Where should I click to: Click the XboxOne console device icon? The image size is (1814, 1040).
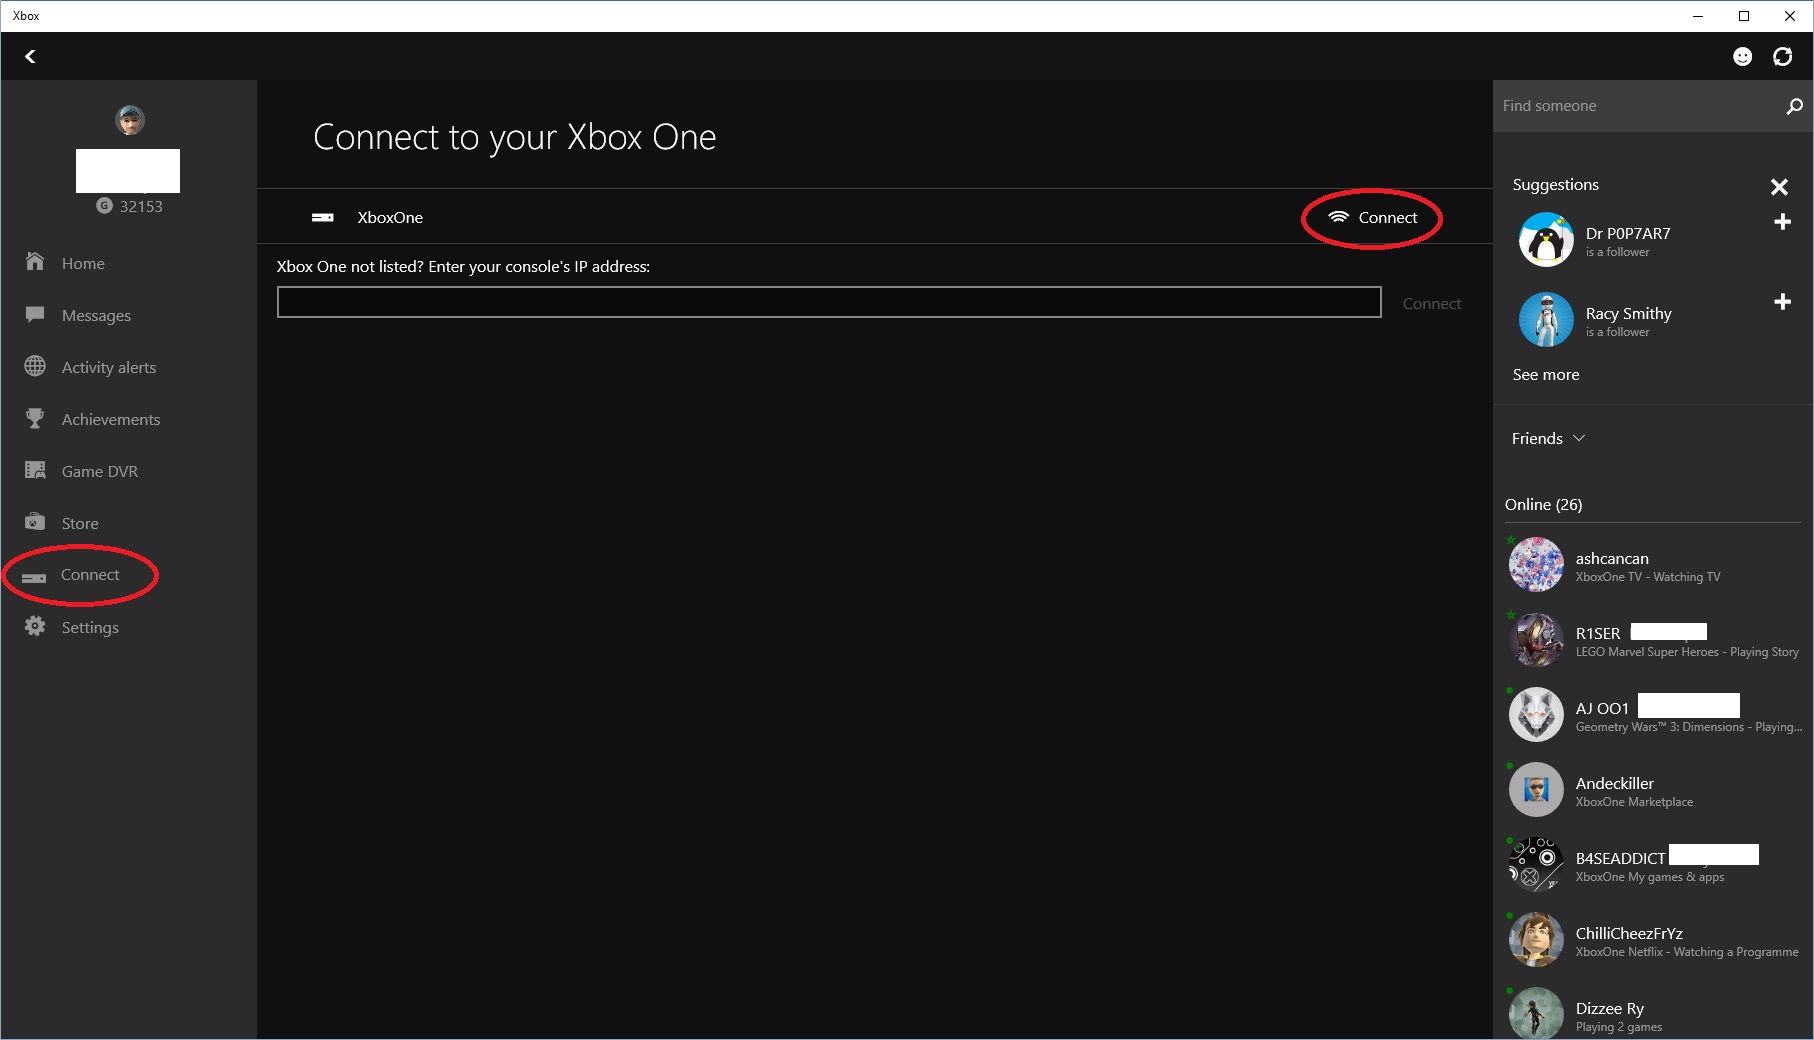[x=323, y=217]
